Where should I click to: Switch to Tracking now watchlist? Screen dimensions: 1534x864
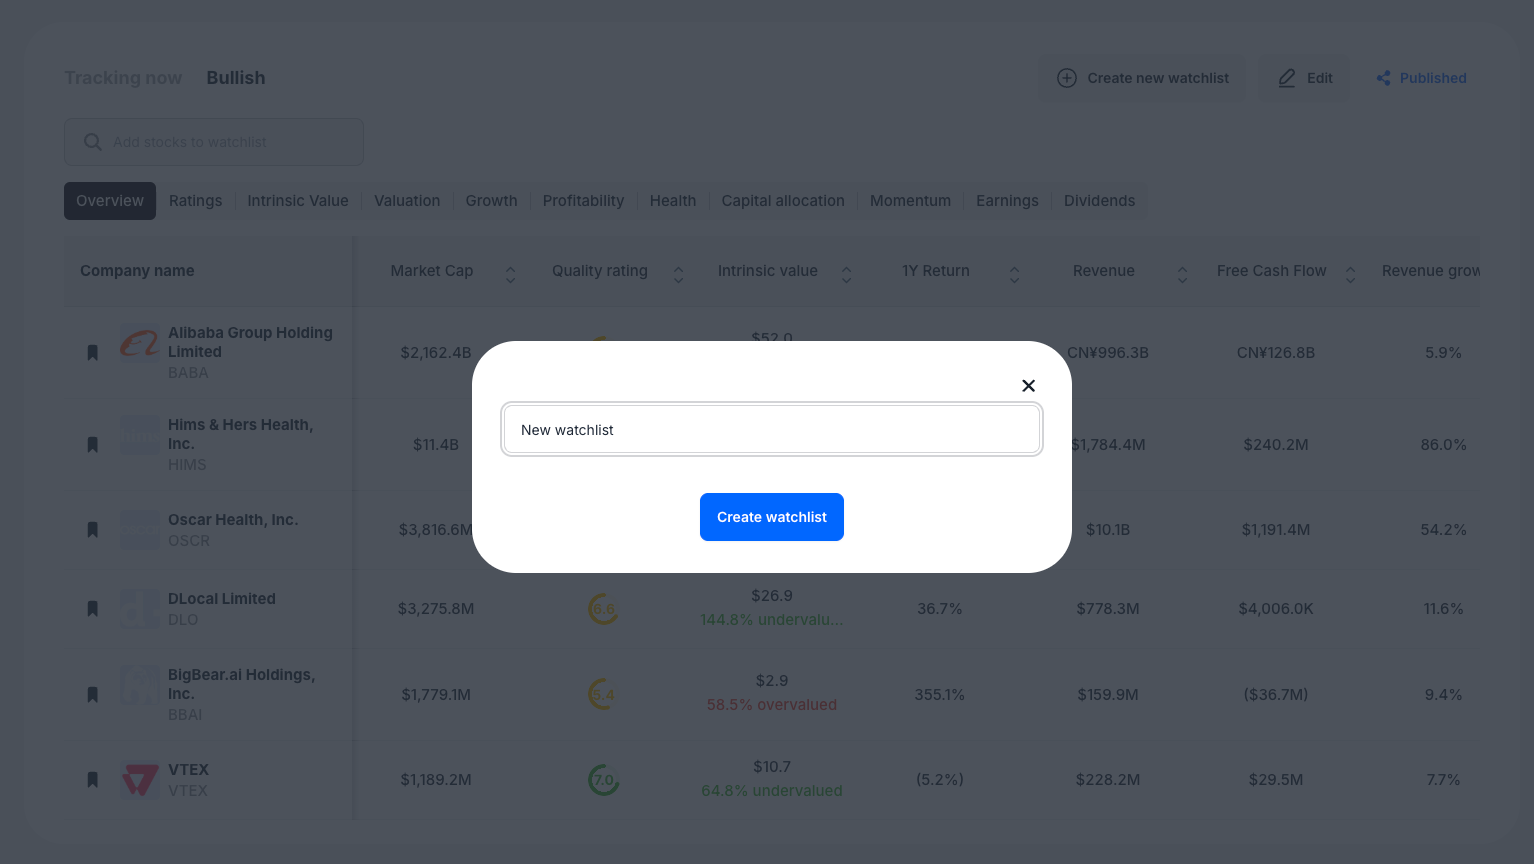point(123,78)
